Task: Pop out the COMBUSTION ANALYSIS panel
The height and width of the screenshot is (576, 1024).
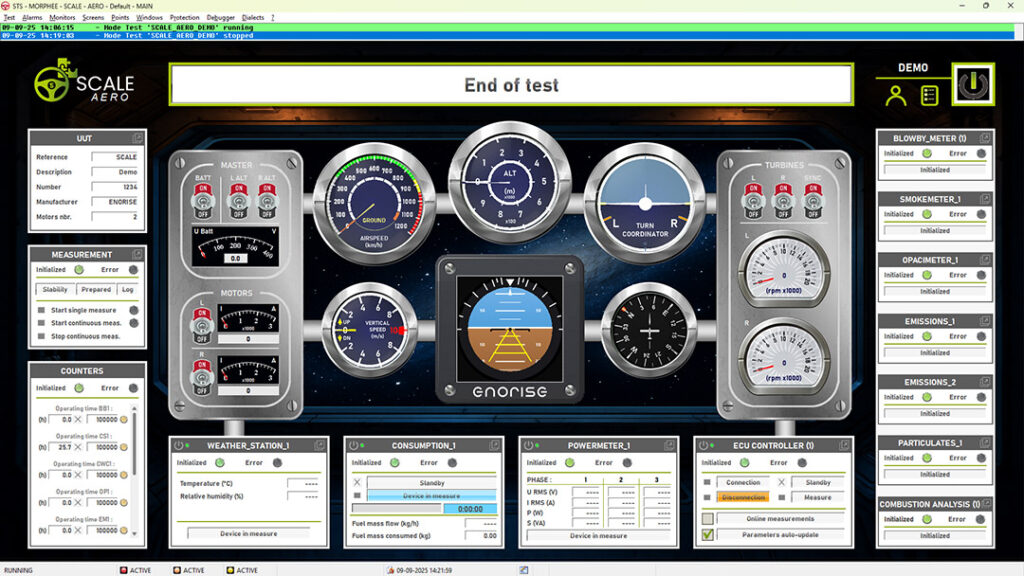Action: point(986,504)
